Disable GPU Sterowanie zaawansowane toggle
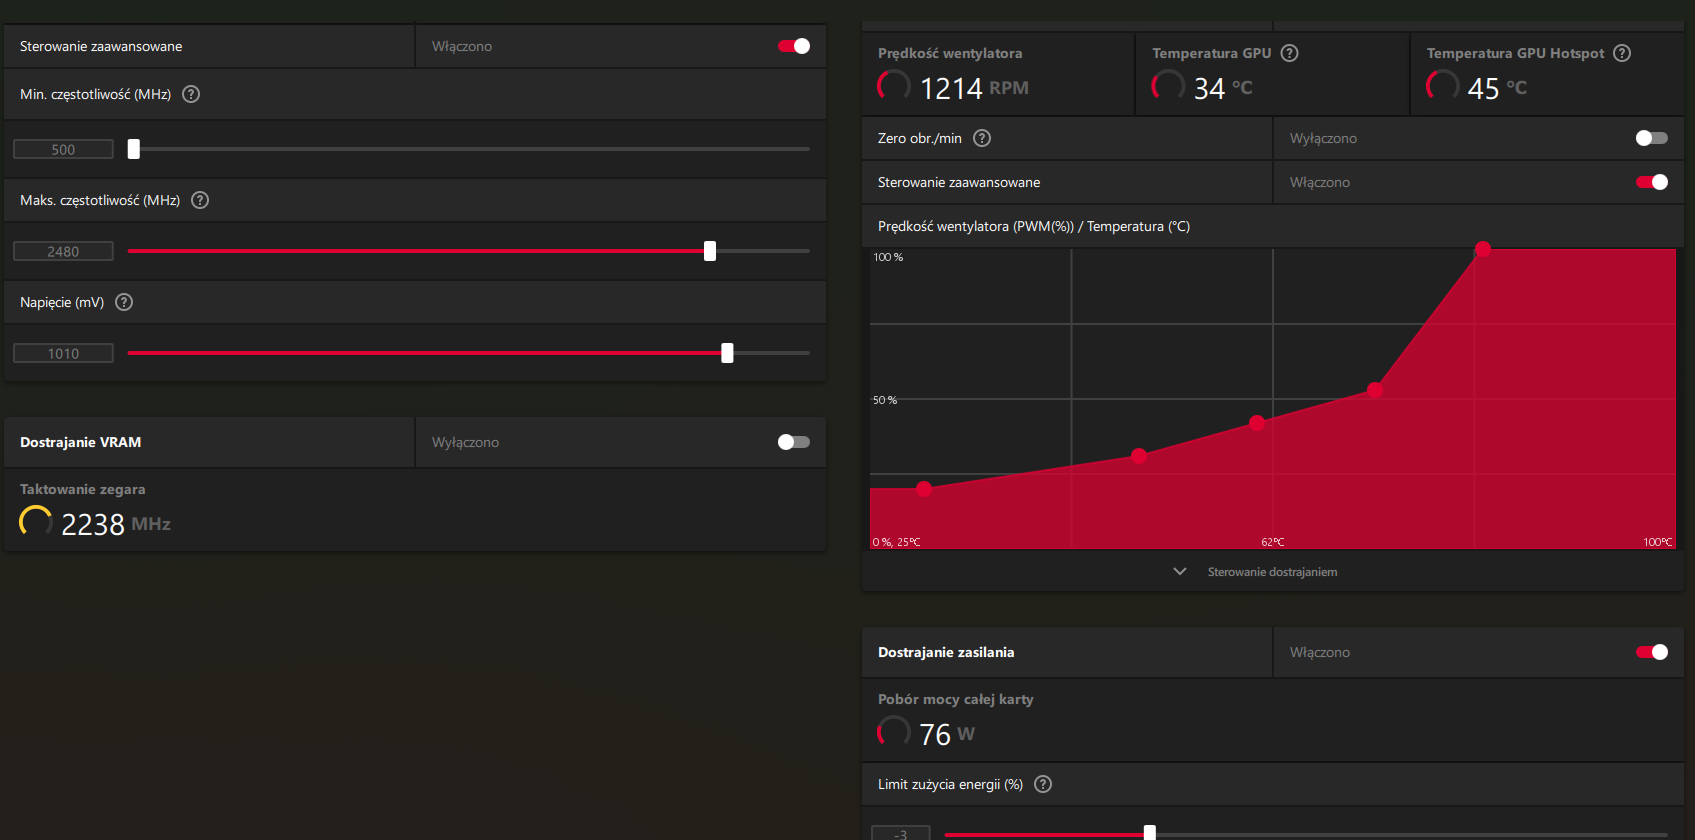The image size is (1695, 840). [x=794, y=46]
